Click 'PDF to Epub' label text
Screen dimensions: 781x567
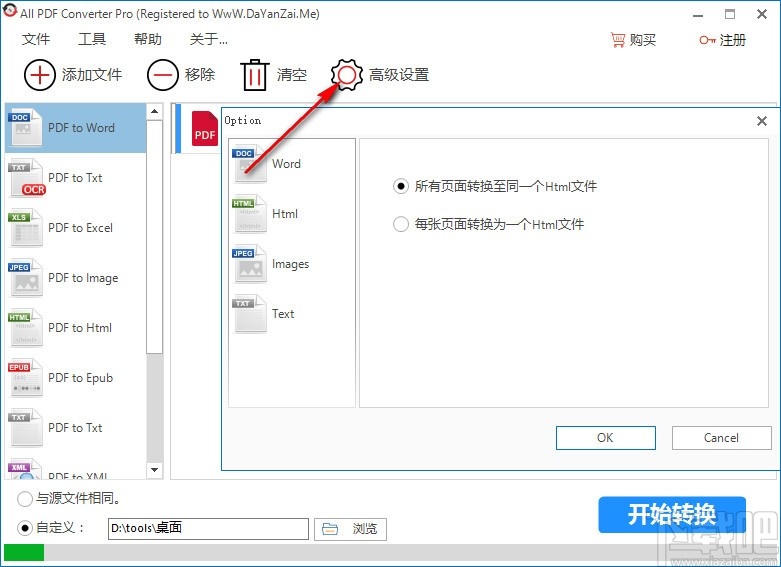click(x=81, y=378)
